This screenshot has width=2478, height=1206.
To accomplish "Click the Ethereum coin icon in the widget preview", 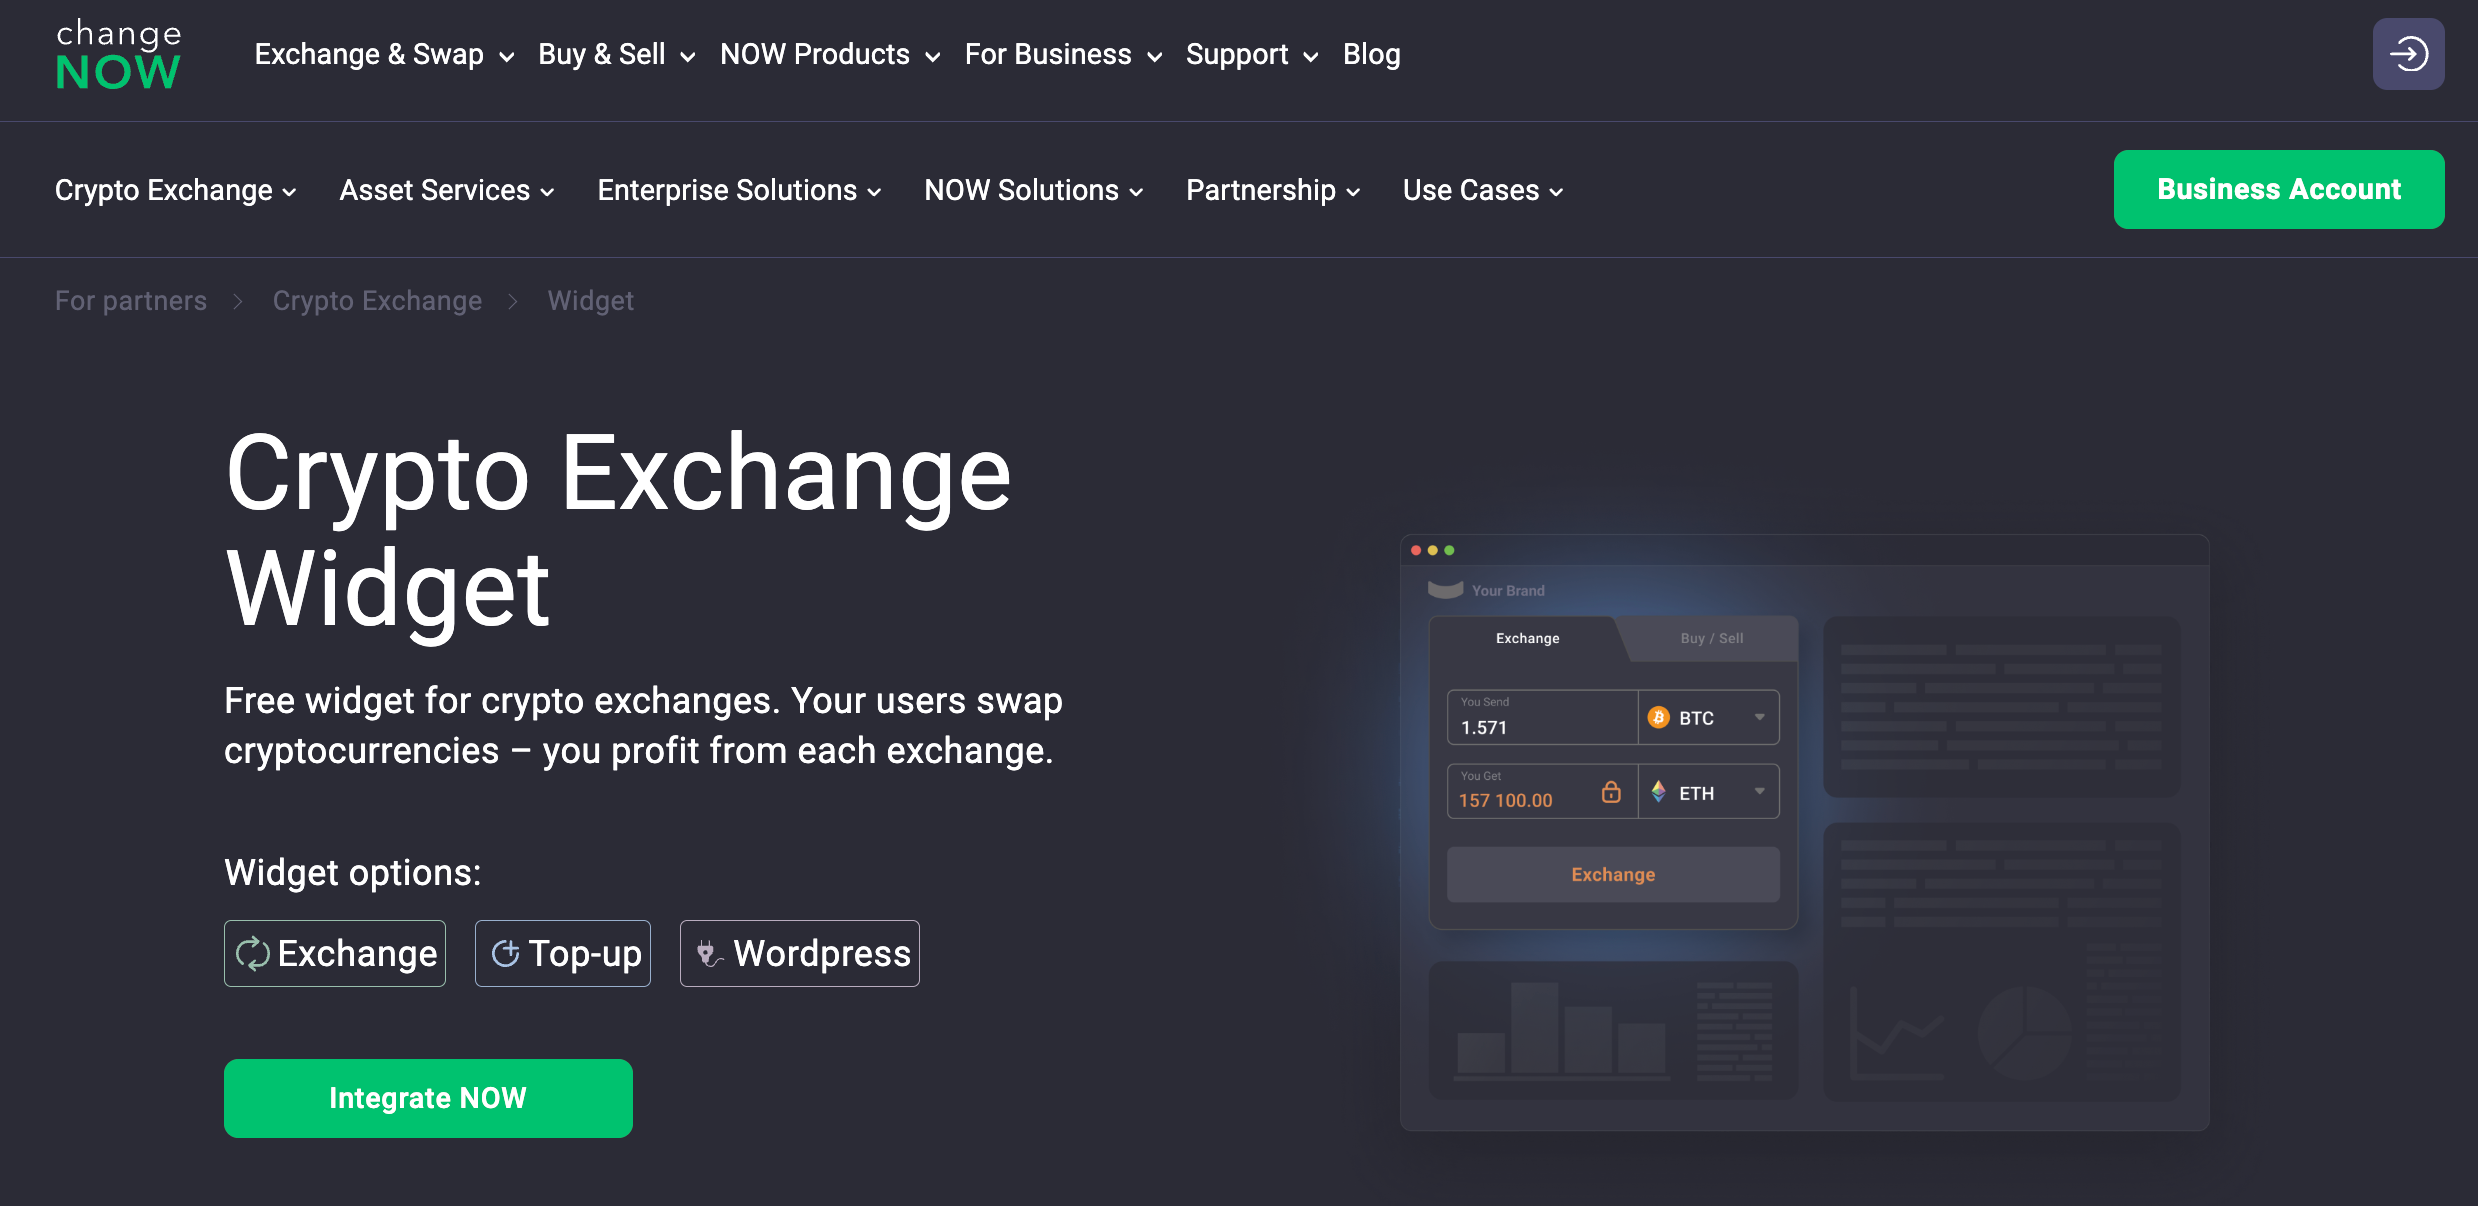I will [1659, 791].
